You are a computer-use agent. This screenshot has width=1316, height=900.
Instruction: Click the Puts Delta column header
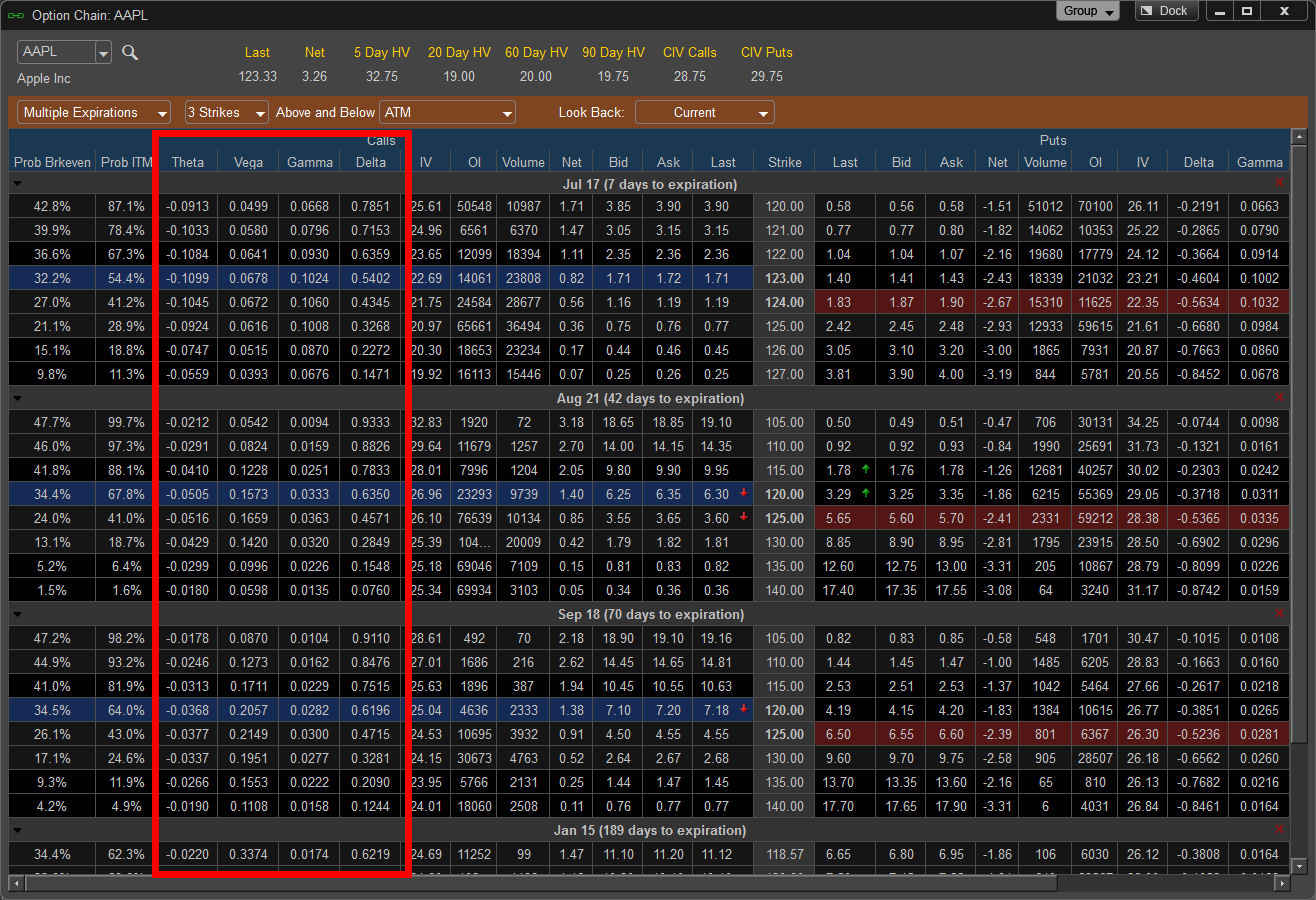1199,162
